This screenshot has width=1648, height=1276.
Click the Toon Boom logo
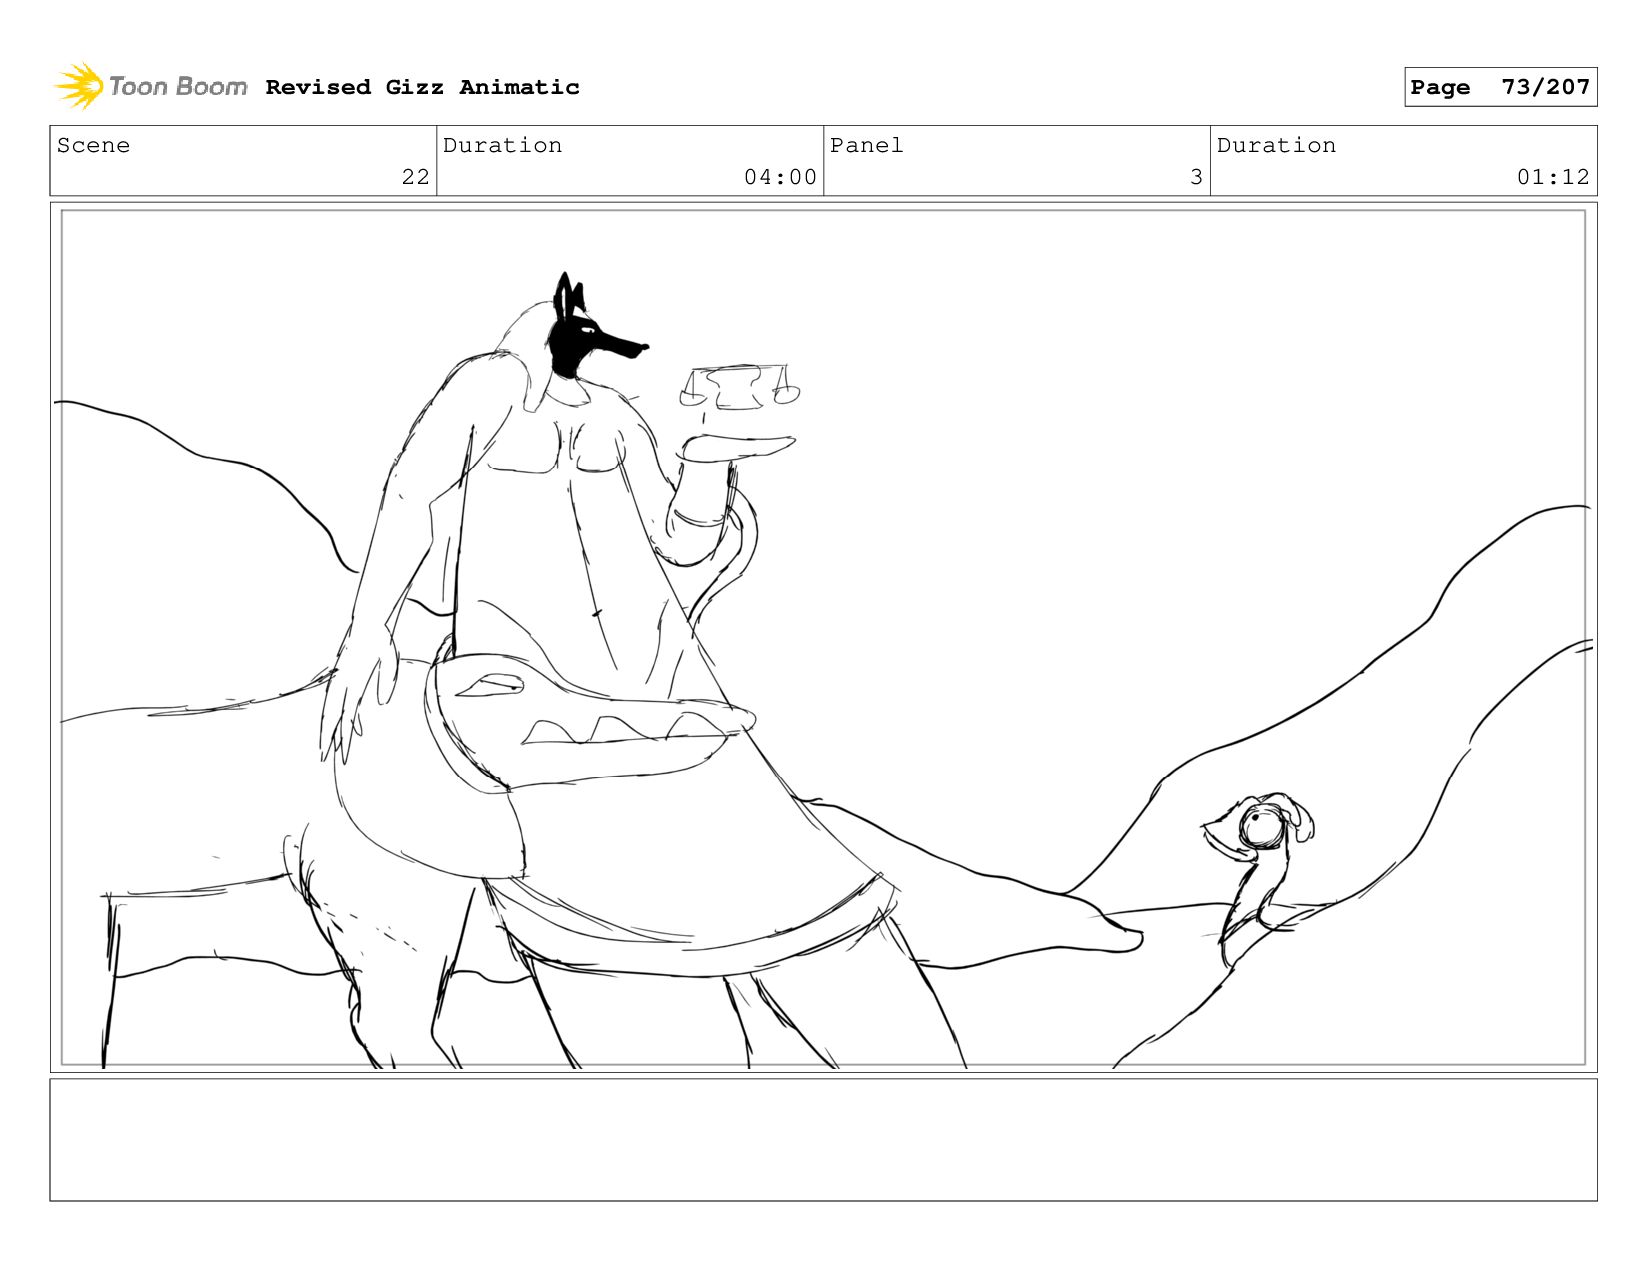tap(151, 86)
